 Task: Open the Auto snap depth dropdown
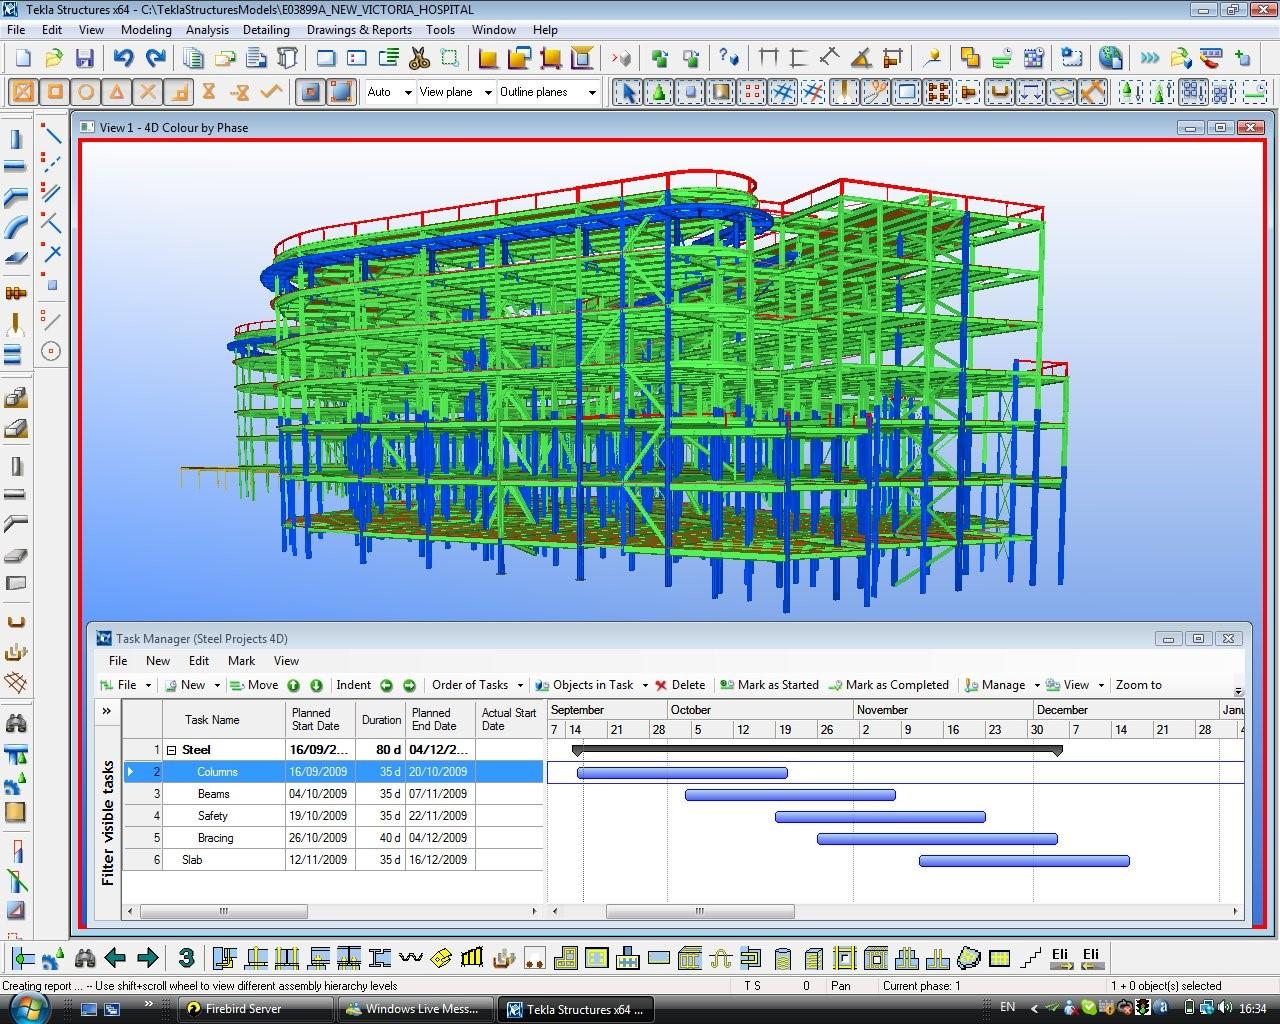[408, 92]
